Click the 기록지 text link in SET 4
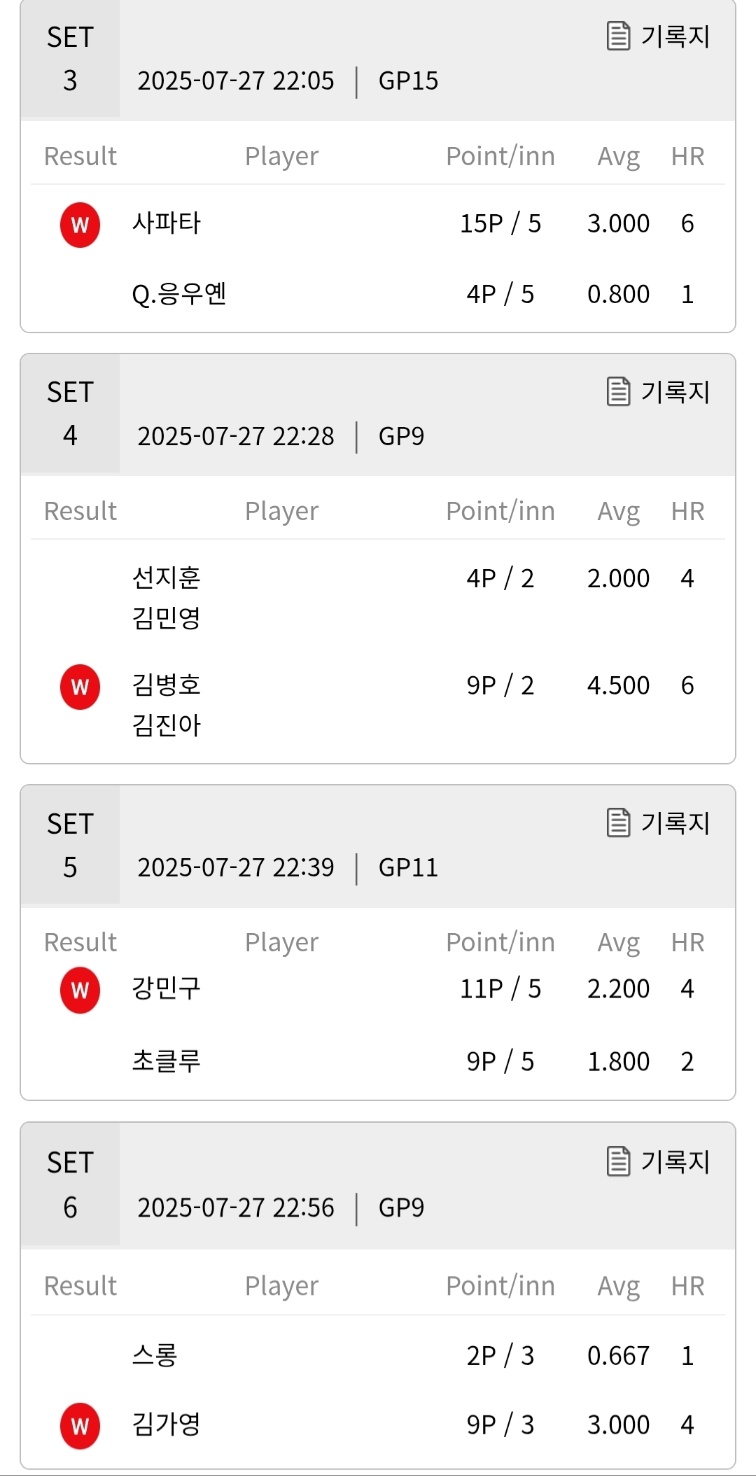This screenshot has height=1476, width=756. (675, 391)
